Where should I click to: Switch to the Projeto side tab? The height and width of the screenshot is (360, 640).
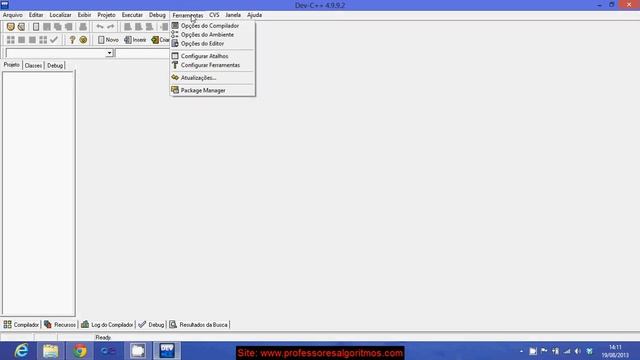11,65
